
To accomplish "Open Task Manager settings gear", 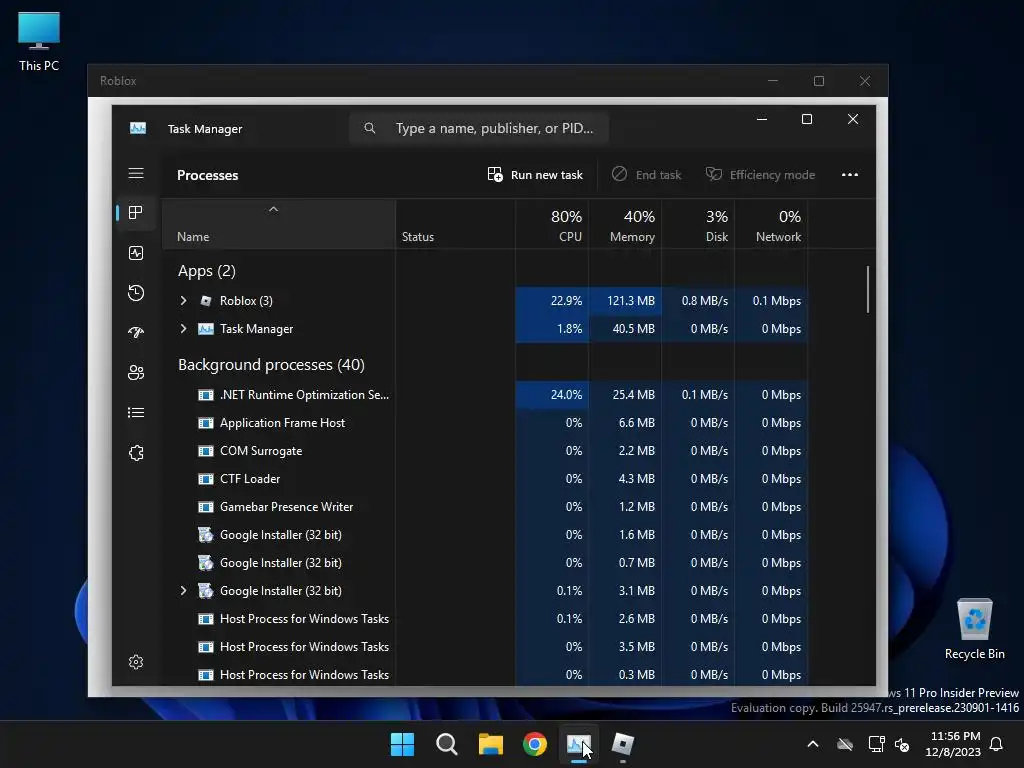I will 136,662.
